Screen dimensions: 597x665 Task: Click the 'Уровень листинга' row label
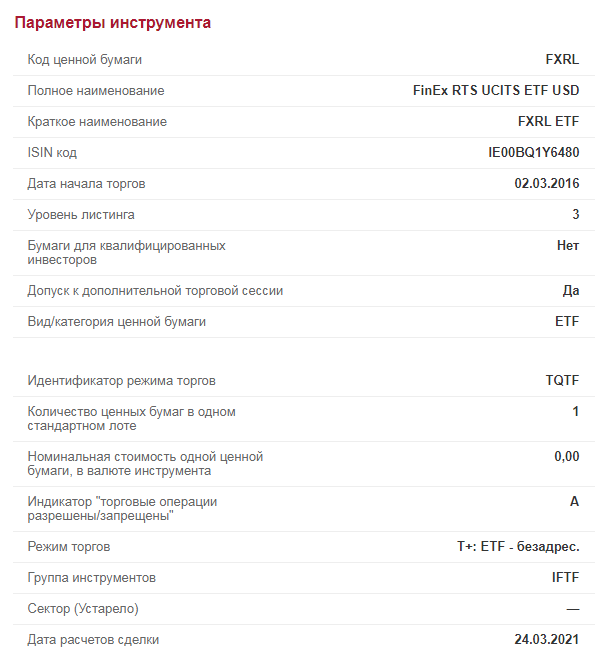click(x=81, y=215)
